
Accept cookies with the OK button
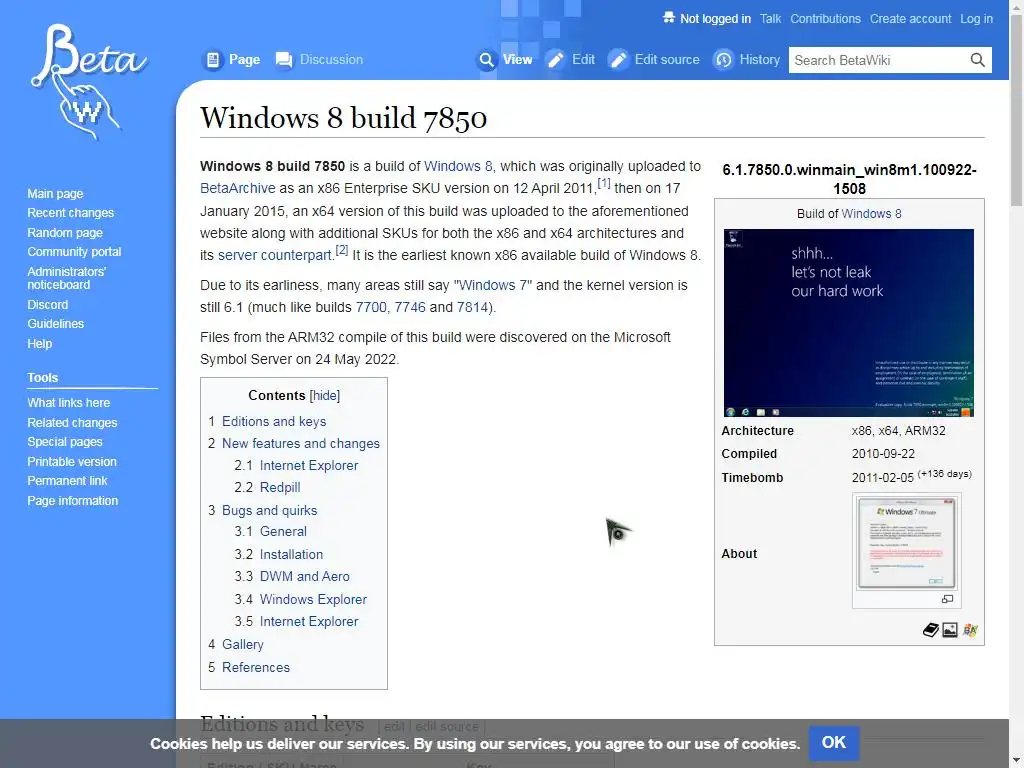point(833,743)
